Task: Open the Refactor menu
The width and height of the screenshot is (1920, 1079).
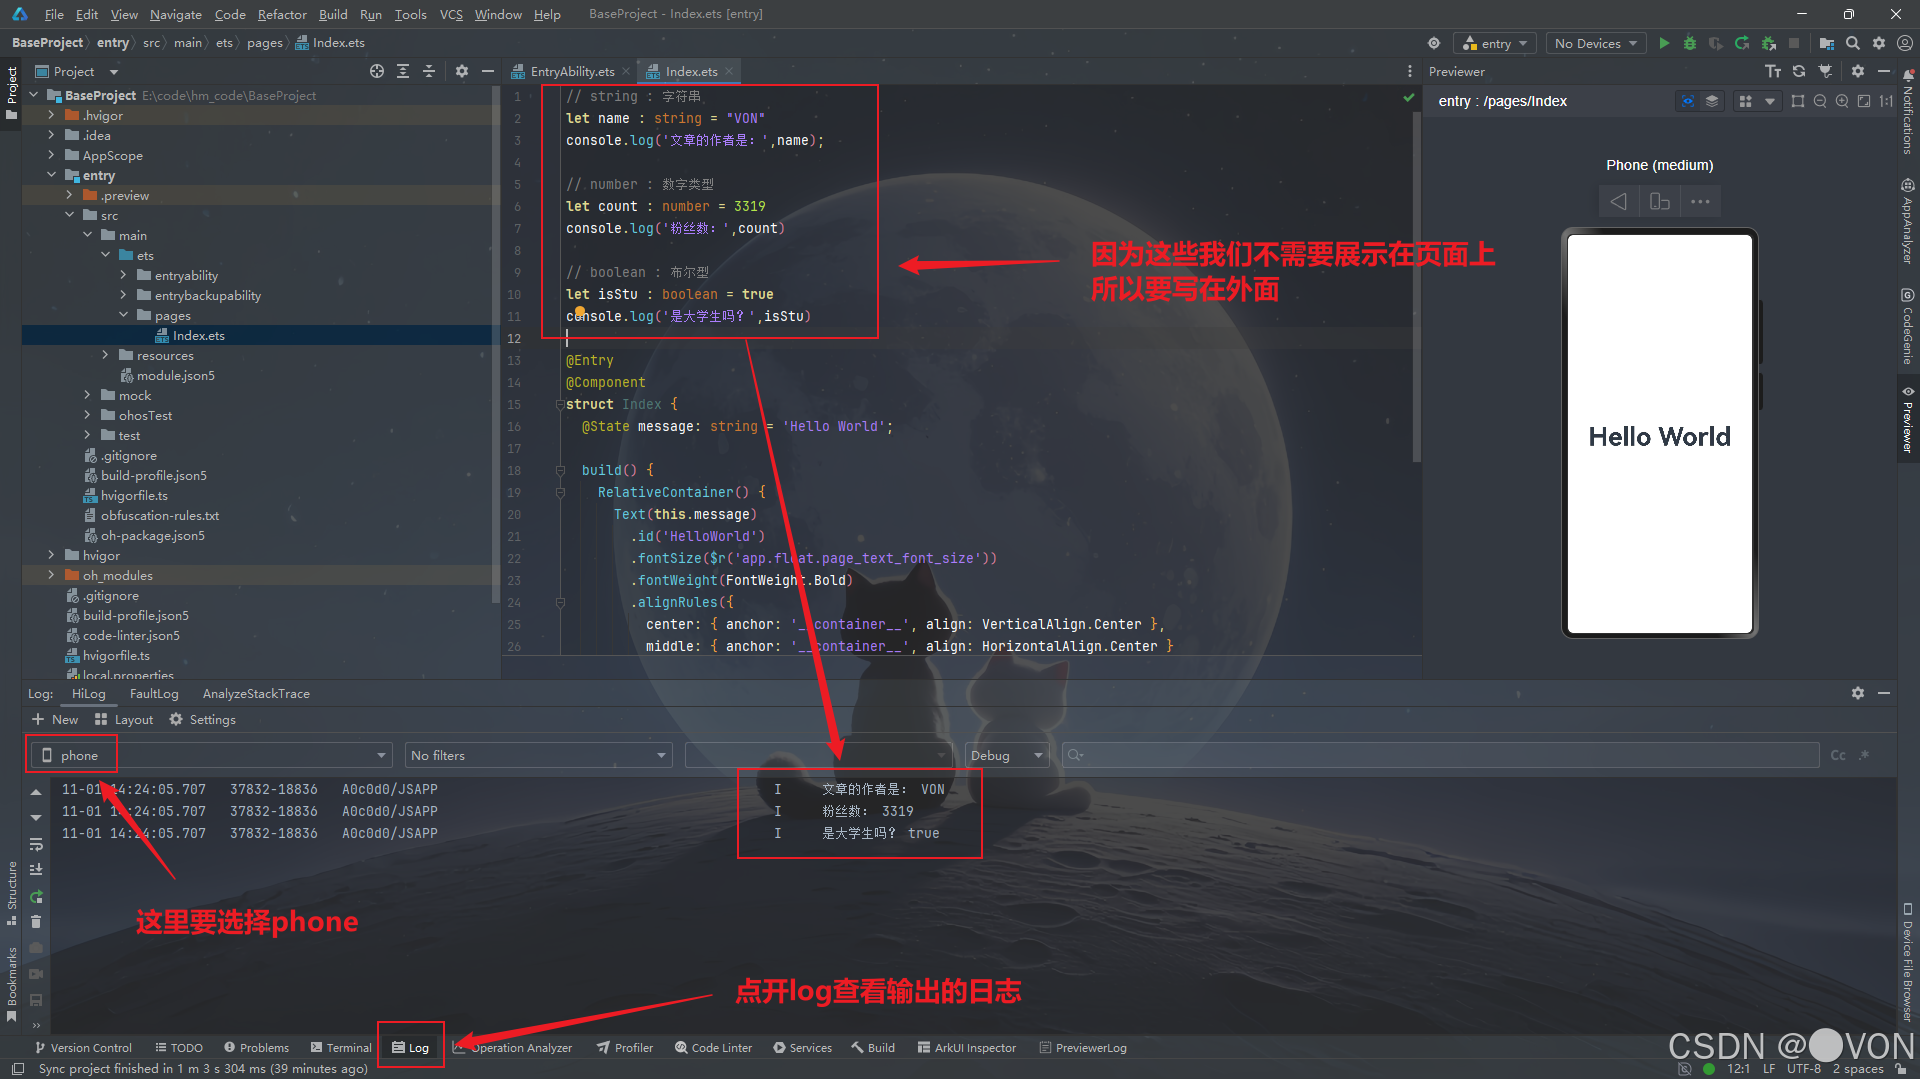Action: [282, 14]
